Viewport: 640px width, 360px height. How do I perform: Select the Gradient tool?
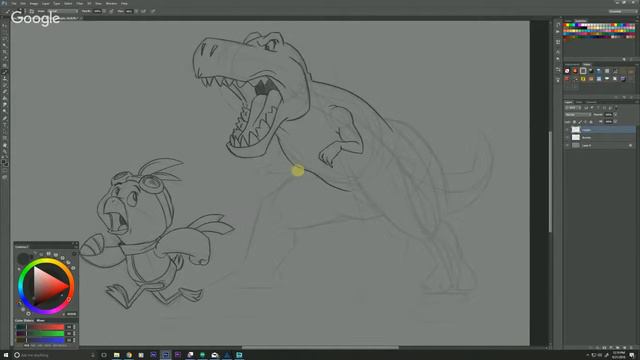tap(5, 98)
